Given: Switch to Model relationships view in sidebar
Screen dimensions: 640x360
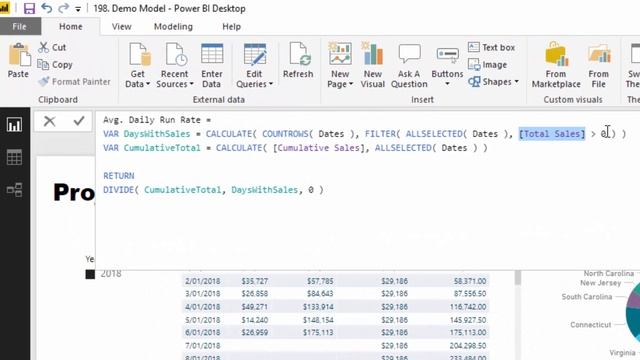Looking at the screenshot, I should 14,189.
